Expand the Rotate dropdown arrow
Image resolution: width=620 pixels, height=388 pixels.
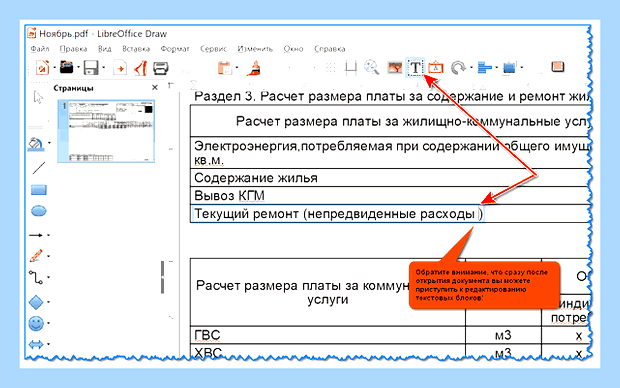tap(471, 68)
